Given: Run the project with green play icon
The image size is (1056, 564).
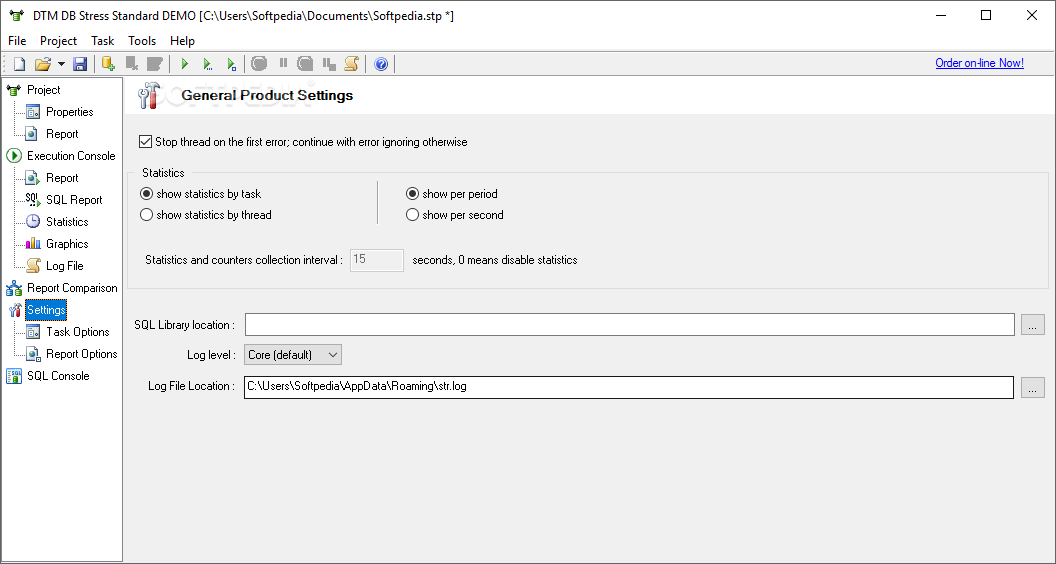Looking at the screenshot, I should (x=185, y=64).
